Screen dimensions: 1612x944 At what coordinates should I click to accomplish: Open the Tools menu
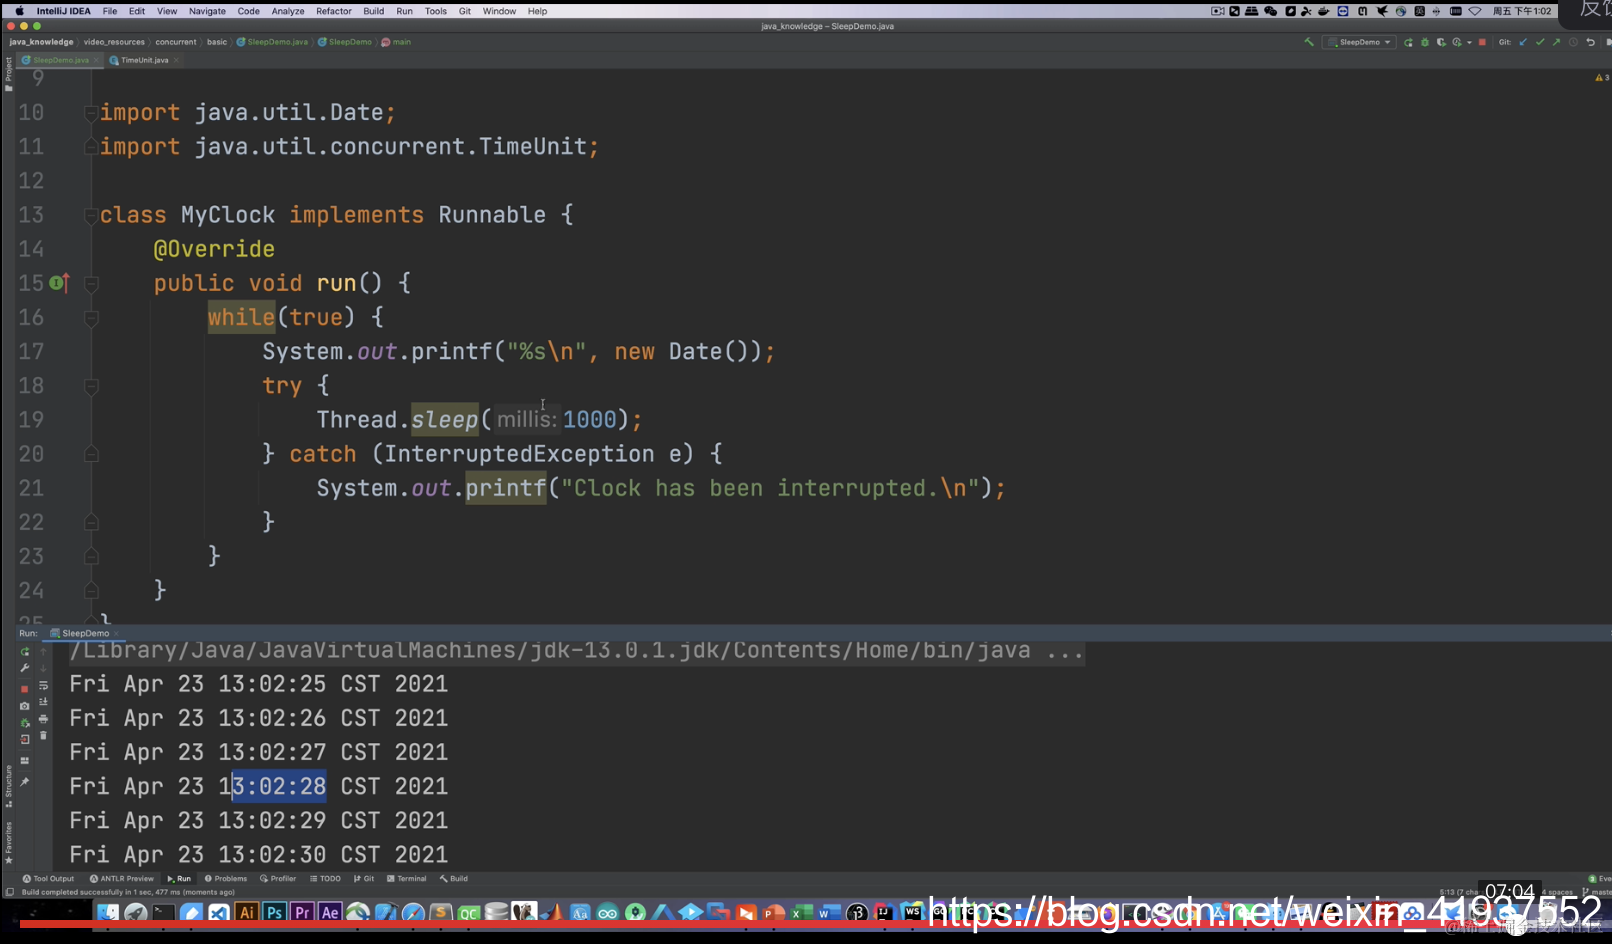pyautogui.click(x=436, y=11)
